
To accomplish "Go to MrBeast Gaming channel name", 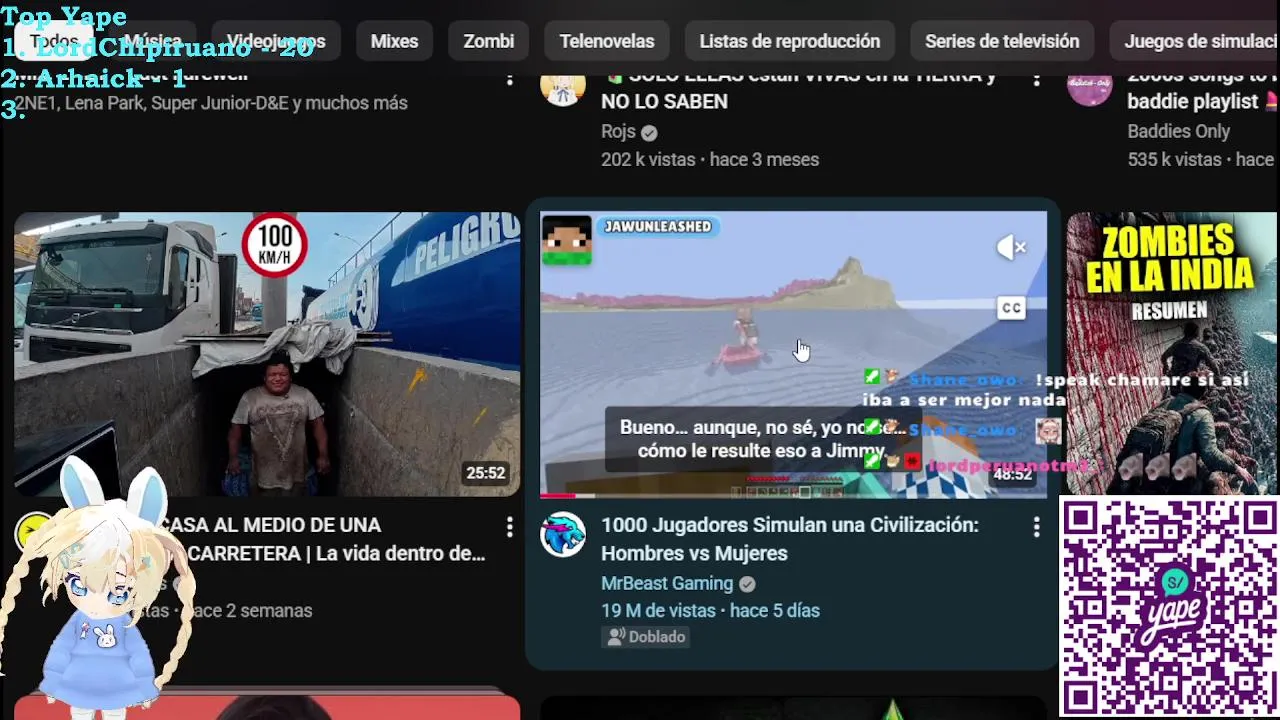I will [x=667, y=583].
